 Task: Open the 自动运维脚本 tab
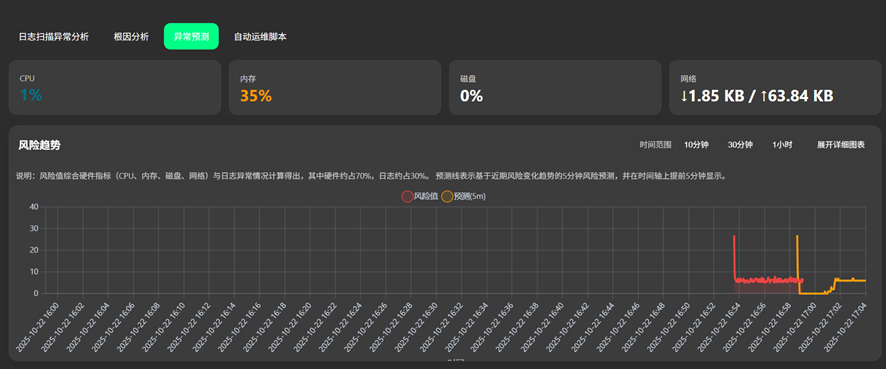click(260, 37)
